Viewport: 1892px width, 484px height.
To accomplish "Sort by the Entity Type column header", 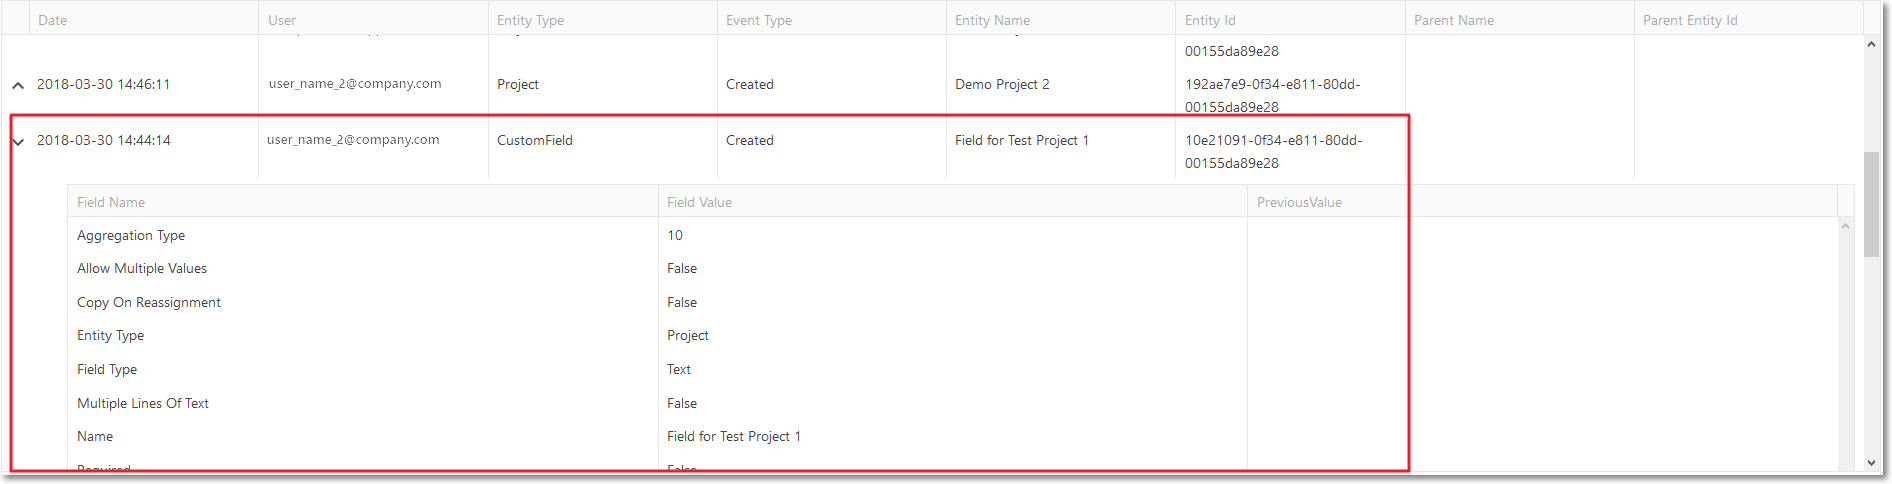I will 530,20.
